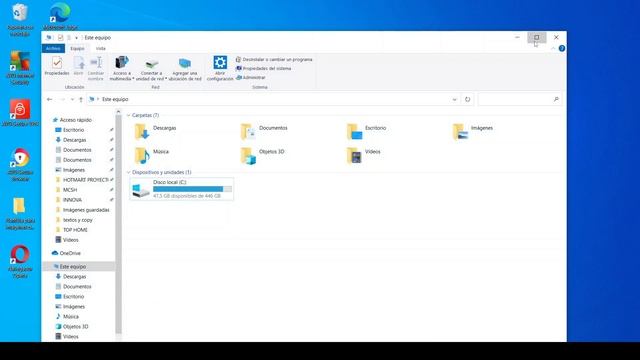This screenshot has height=360, width=640.
Task: Click the blue help question mark
Action: click(x=562, y=48)
